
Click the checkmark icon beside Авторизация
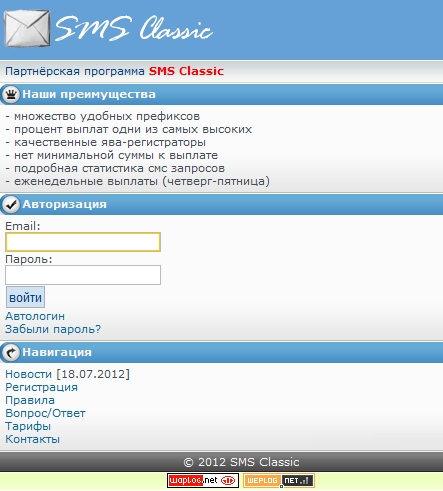click(11, 205)
